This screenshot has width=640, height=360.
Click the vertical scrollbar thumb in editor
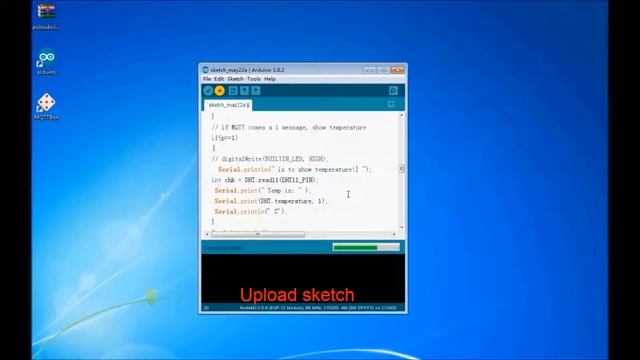click(401, 168)
